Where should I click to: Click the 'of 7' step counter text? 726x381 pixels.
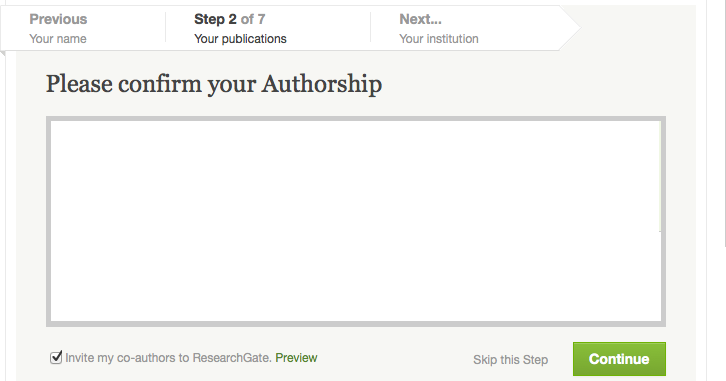[253, 19]
